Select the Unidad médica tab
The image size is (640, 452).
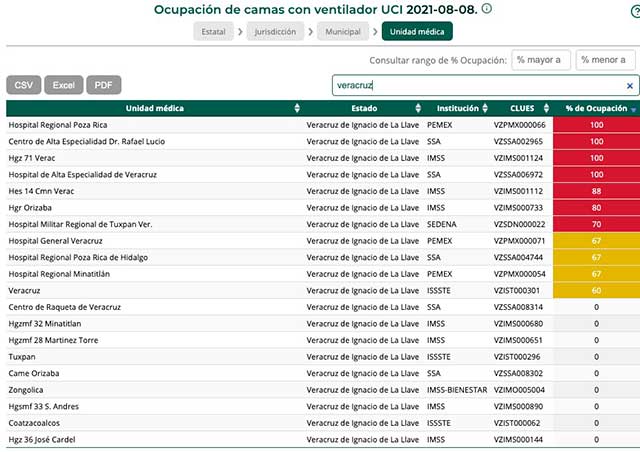pyautogui.click(x=417, y=31)
